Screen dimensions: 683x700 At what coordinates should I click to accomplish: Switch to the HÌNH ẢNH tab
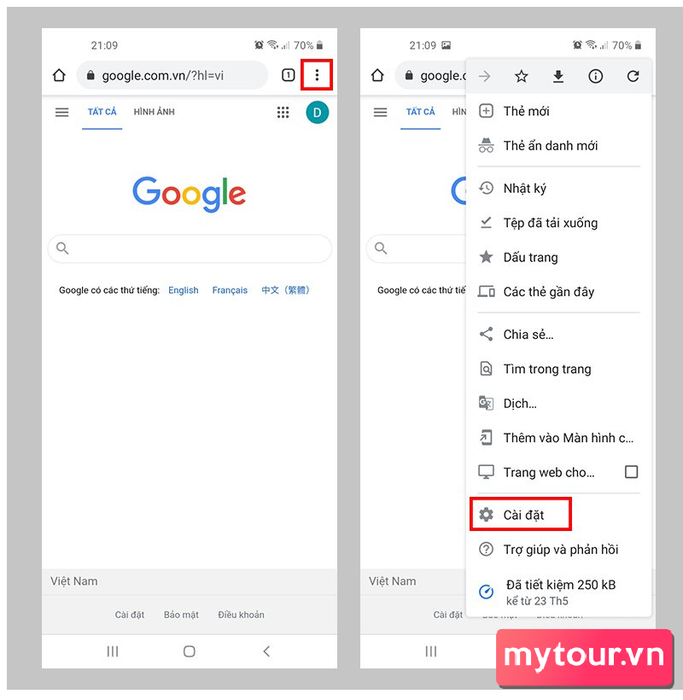tap(154, 112)
